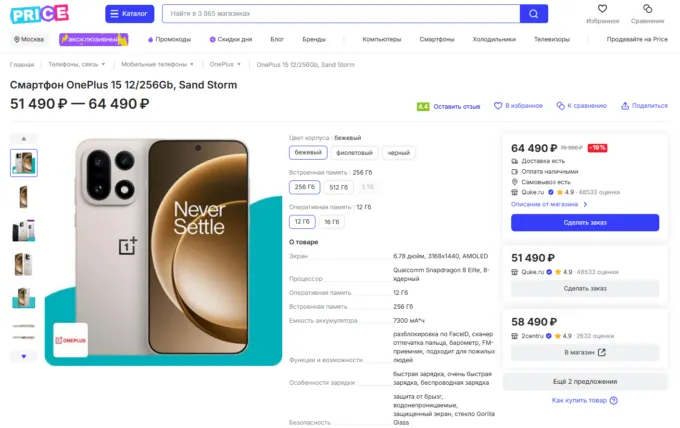Screen dimensions: 680x428
Task: Choose 512 ГБ storage option
Action: click(338, 187)
